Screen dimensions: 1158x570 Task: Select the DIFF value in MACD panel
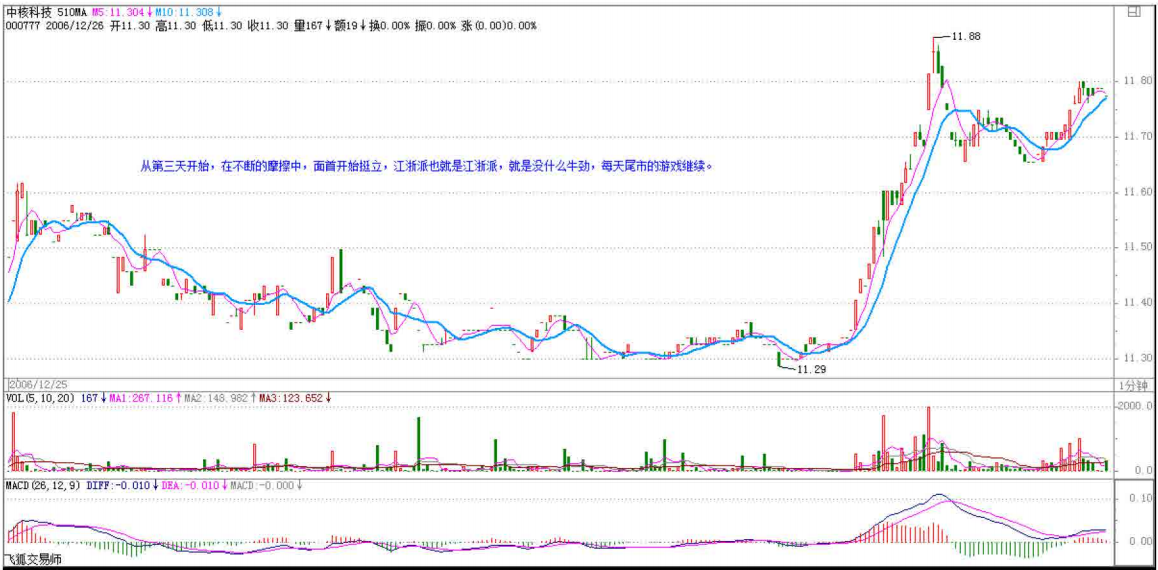click(x=121, y=485)
